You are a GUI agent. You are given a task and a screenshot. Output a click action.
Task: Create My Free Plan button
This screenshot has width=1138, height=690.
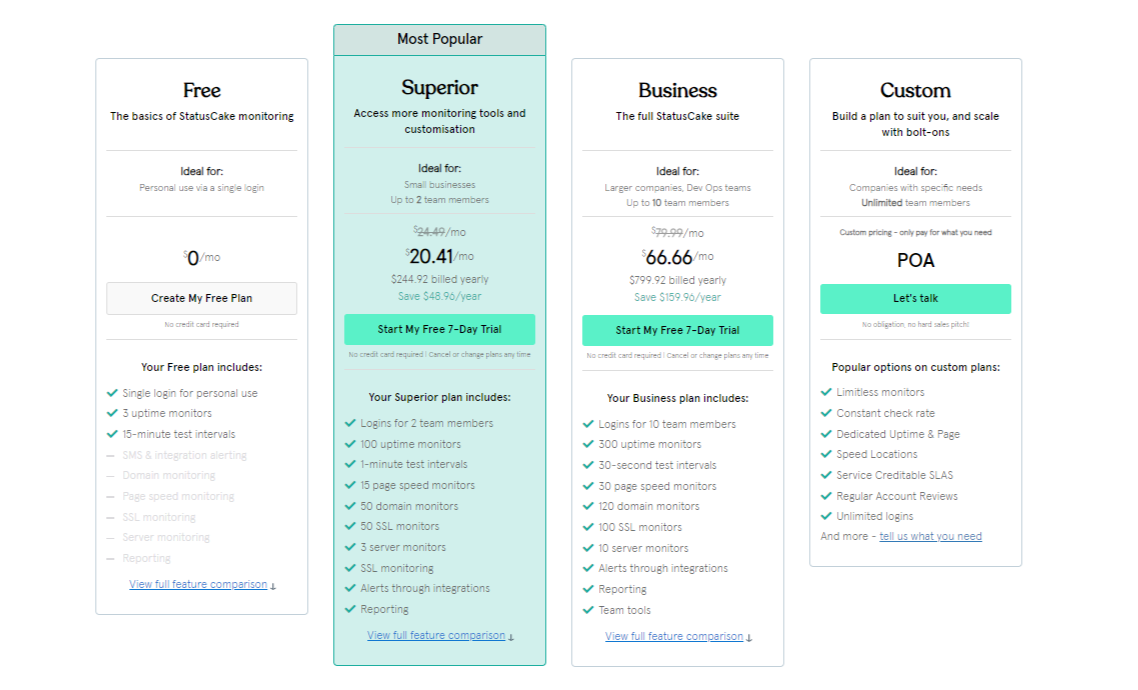coord(202,298)
